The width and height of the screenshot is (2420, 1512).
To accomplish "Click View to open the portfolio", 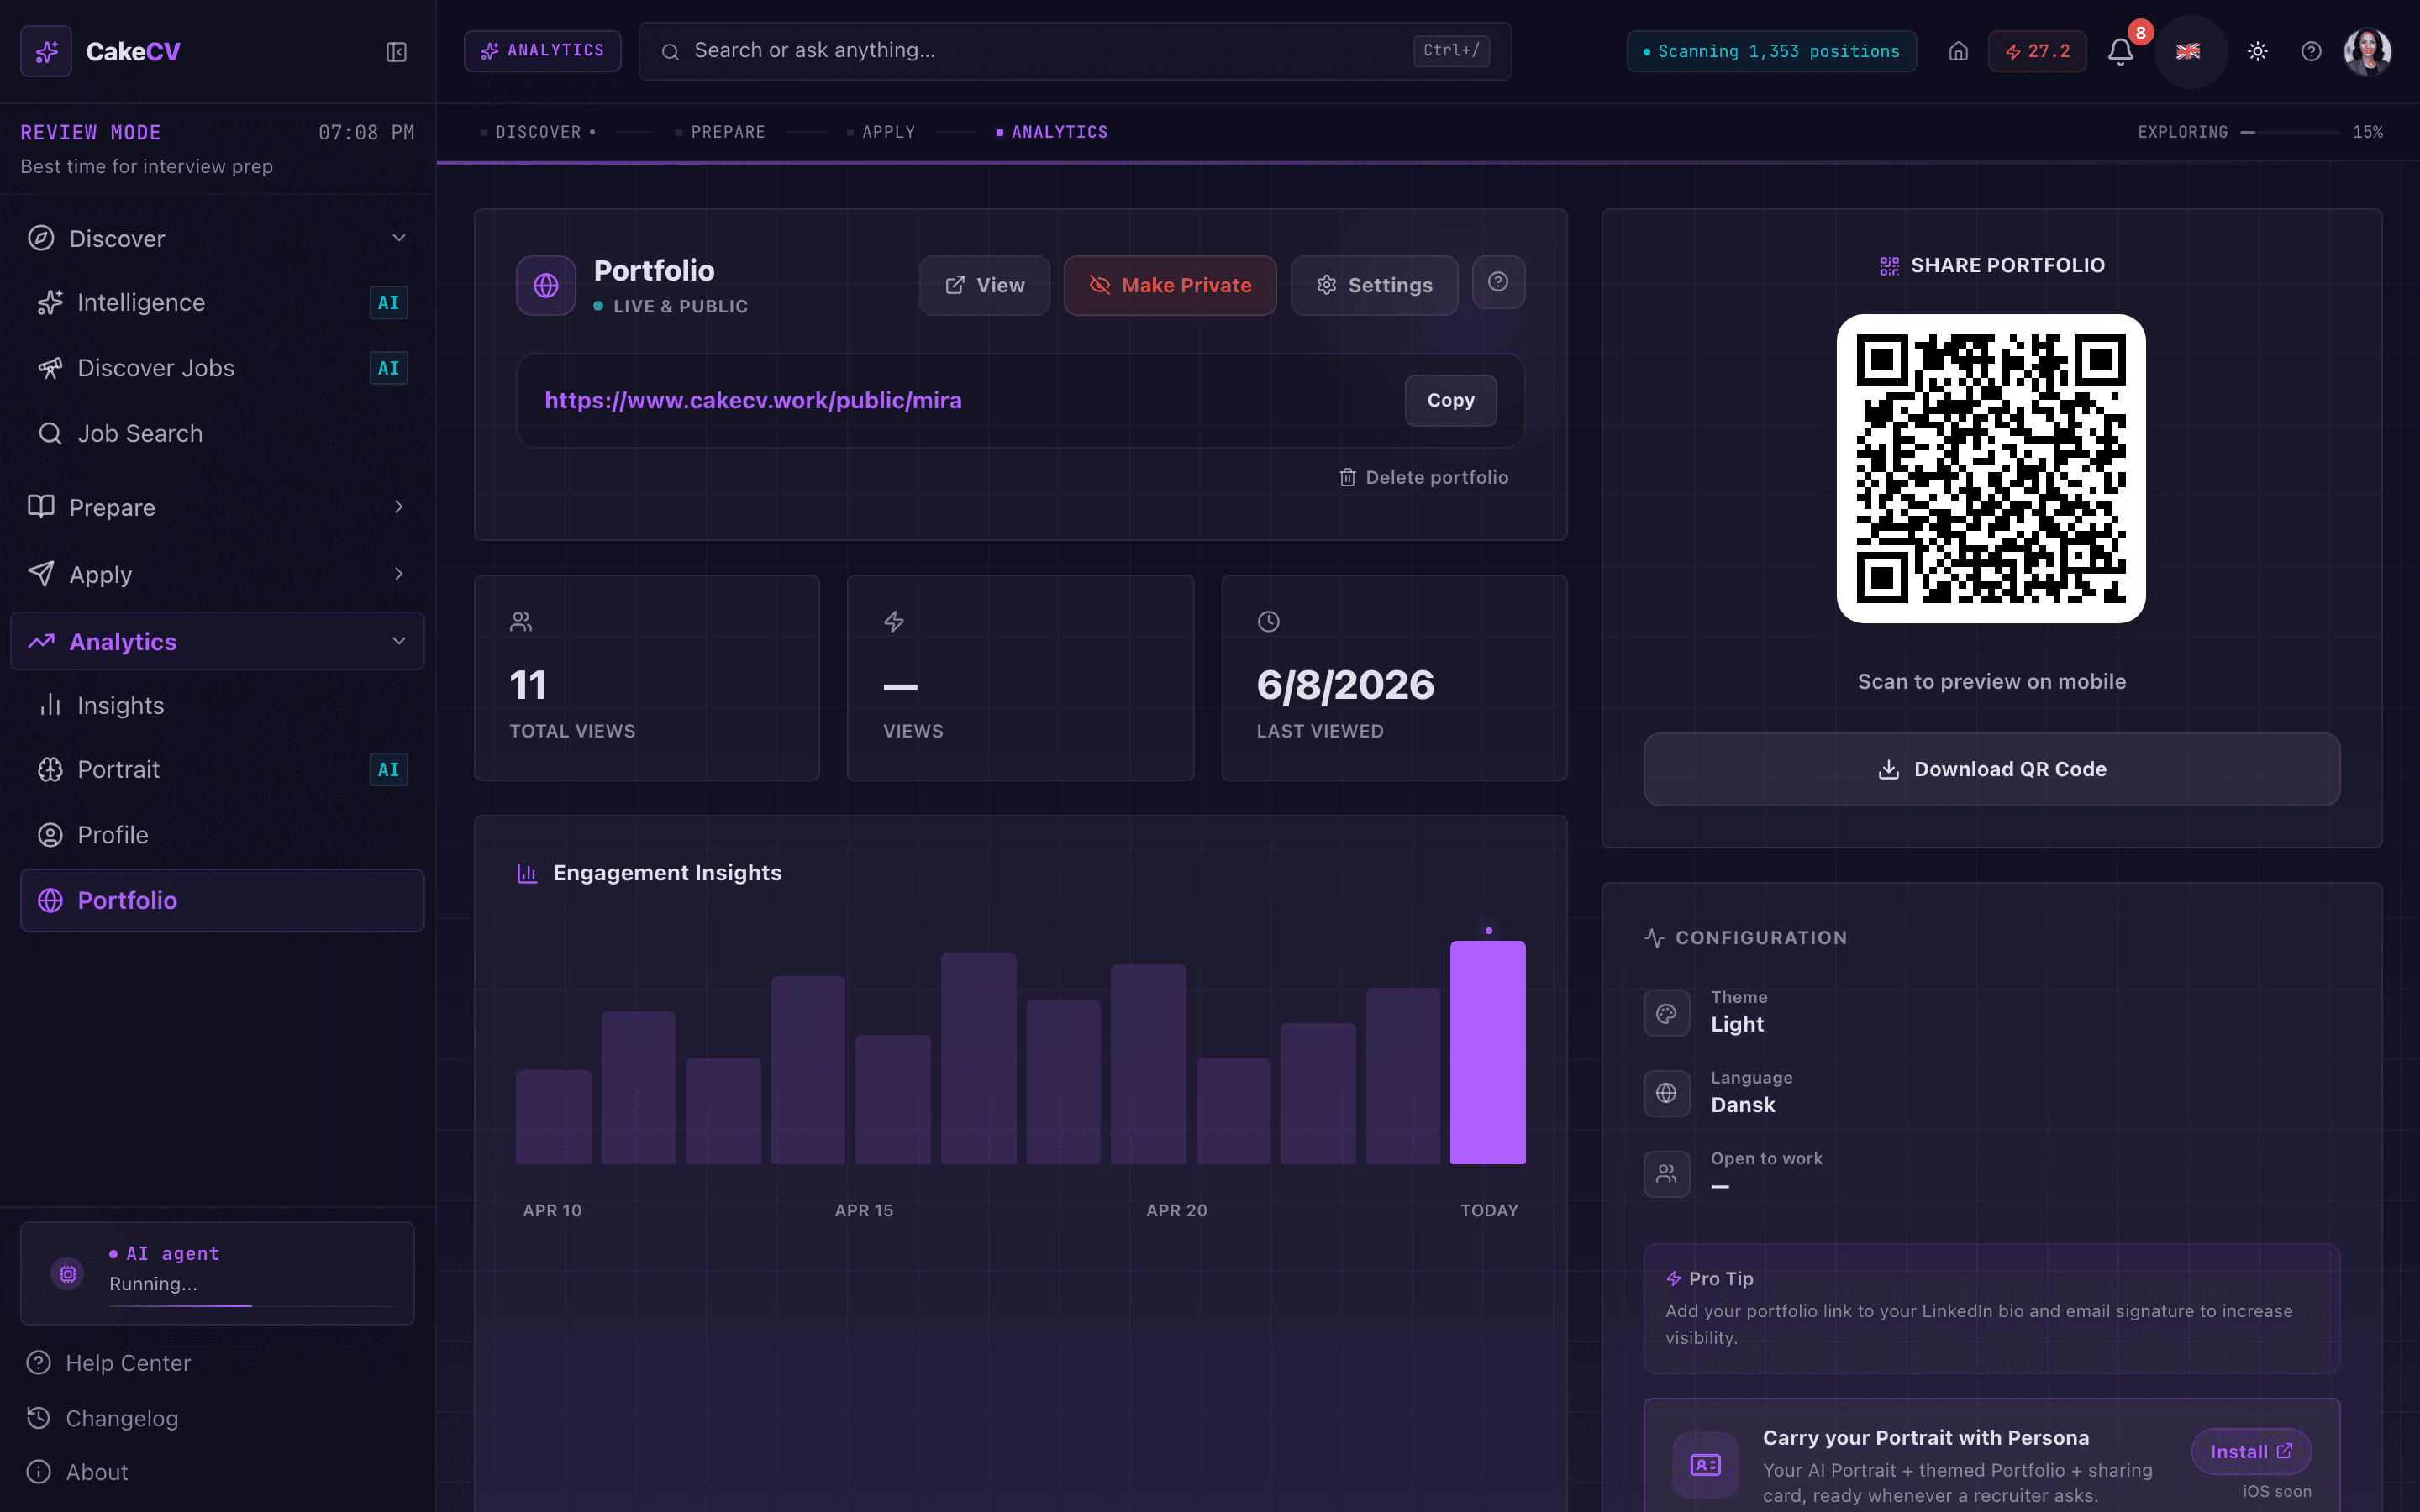I will click(x=984, y=285).
